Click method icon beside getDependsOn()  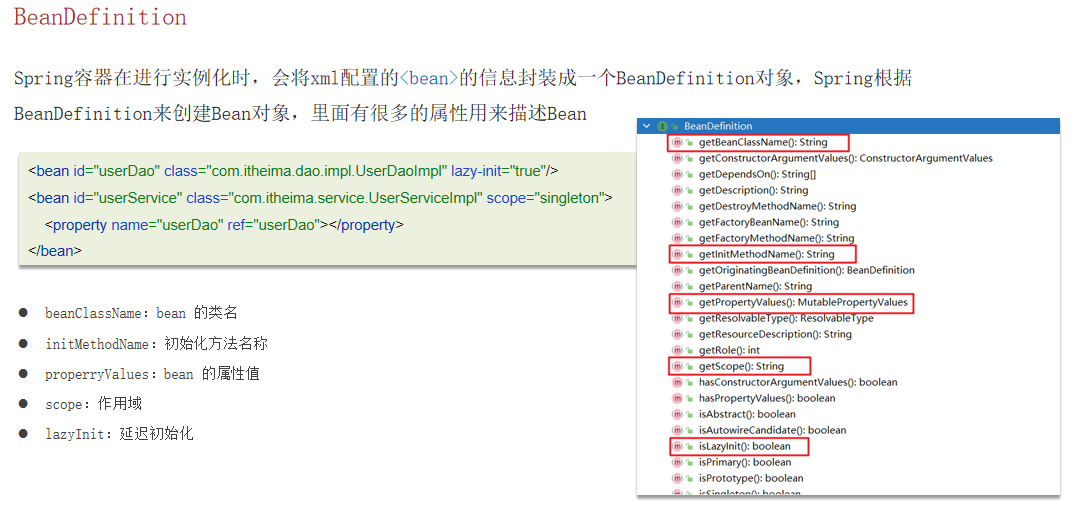coord(678,174)
